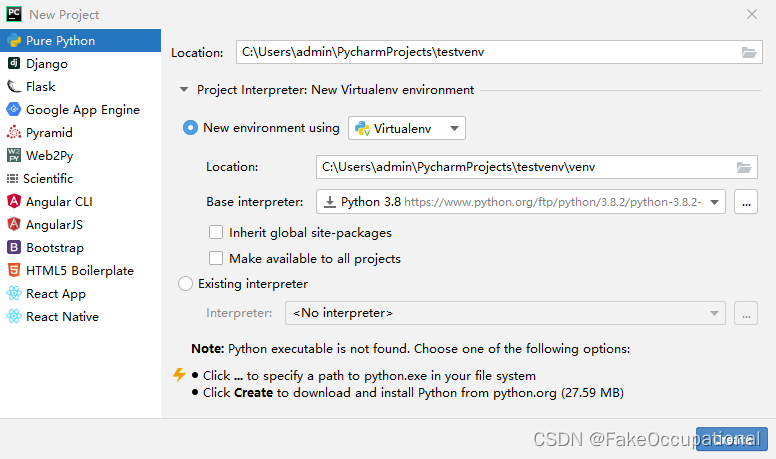
Task: Click the Scientific grid icon
Action: 12,178
